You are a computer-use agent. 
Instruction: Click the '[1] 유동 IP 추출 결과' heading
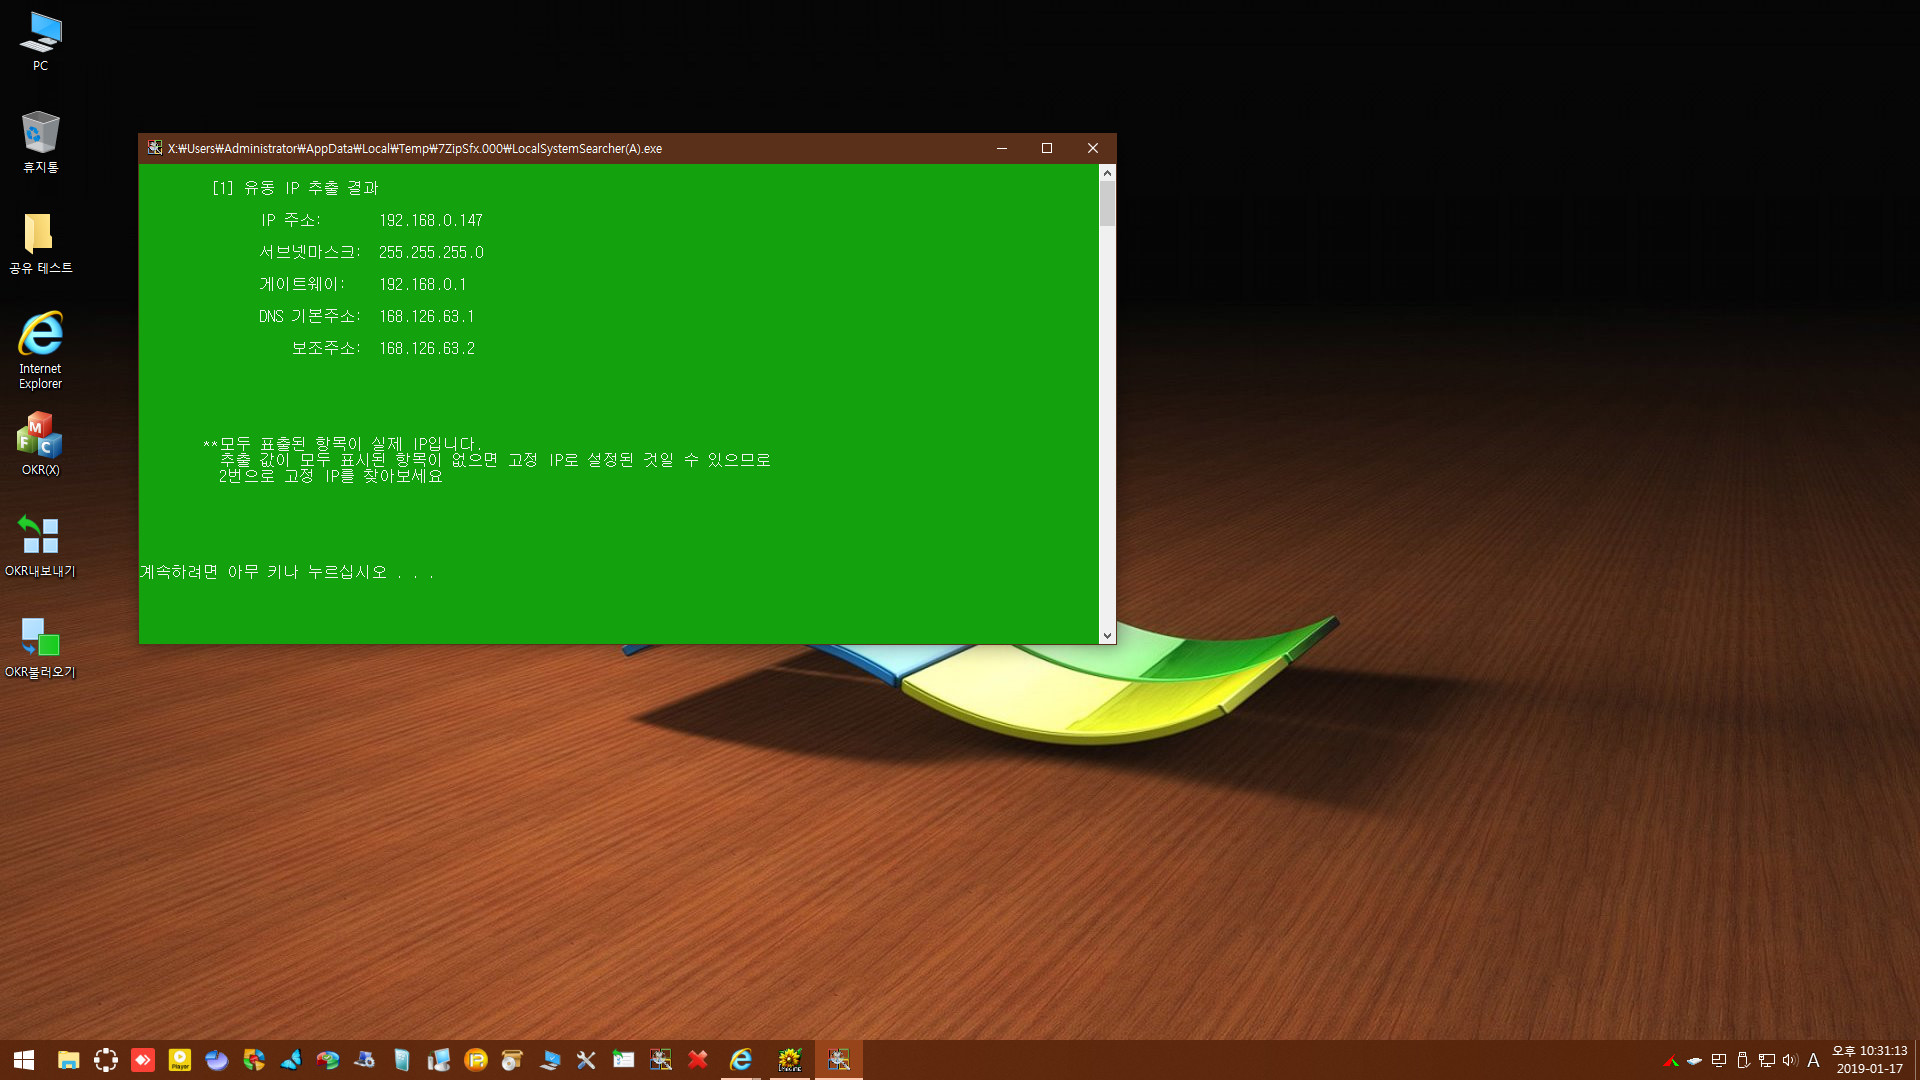pos(295,188)
